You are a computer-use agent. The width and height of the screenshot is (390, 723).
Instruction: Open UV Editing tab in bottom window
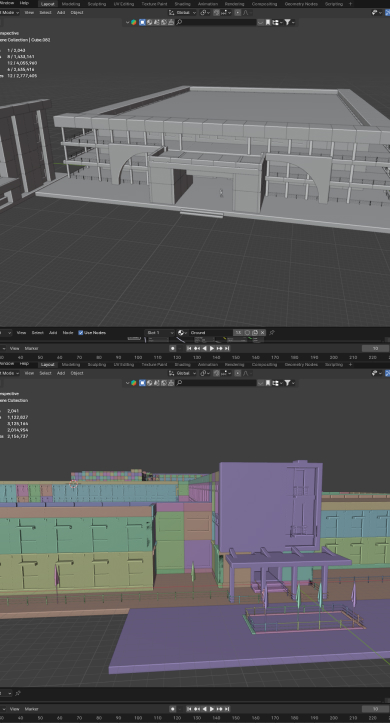click(124, 365)
